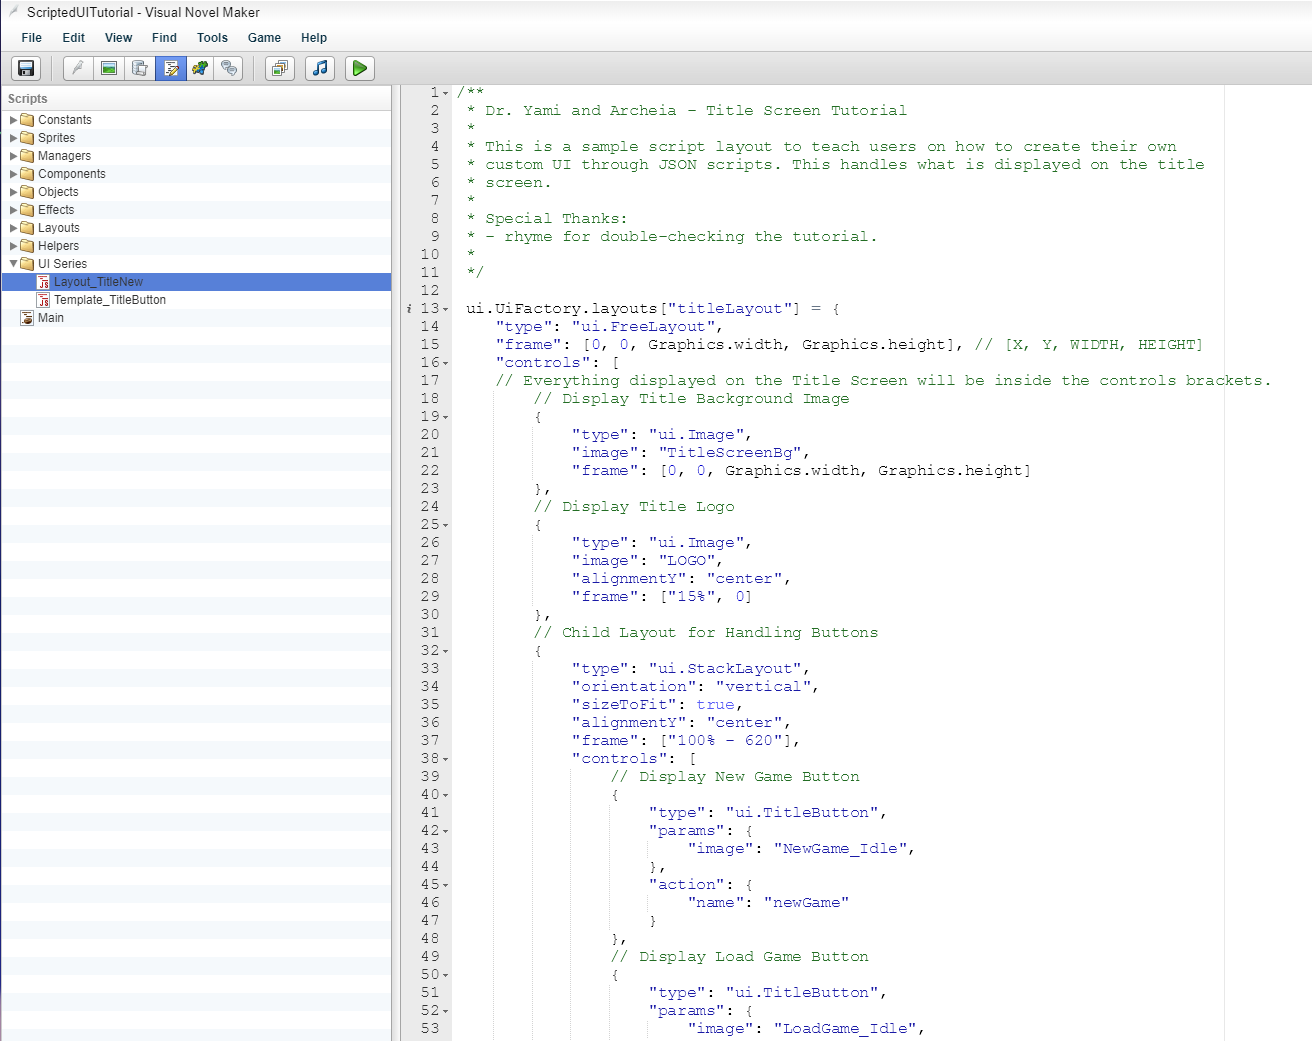
Task: Expand the Constants folder arrow
Action: (13, 120)
